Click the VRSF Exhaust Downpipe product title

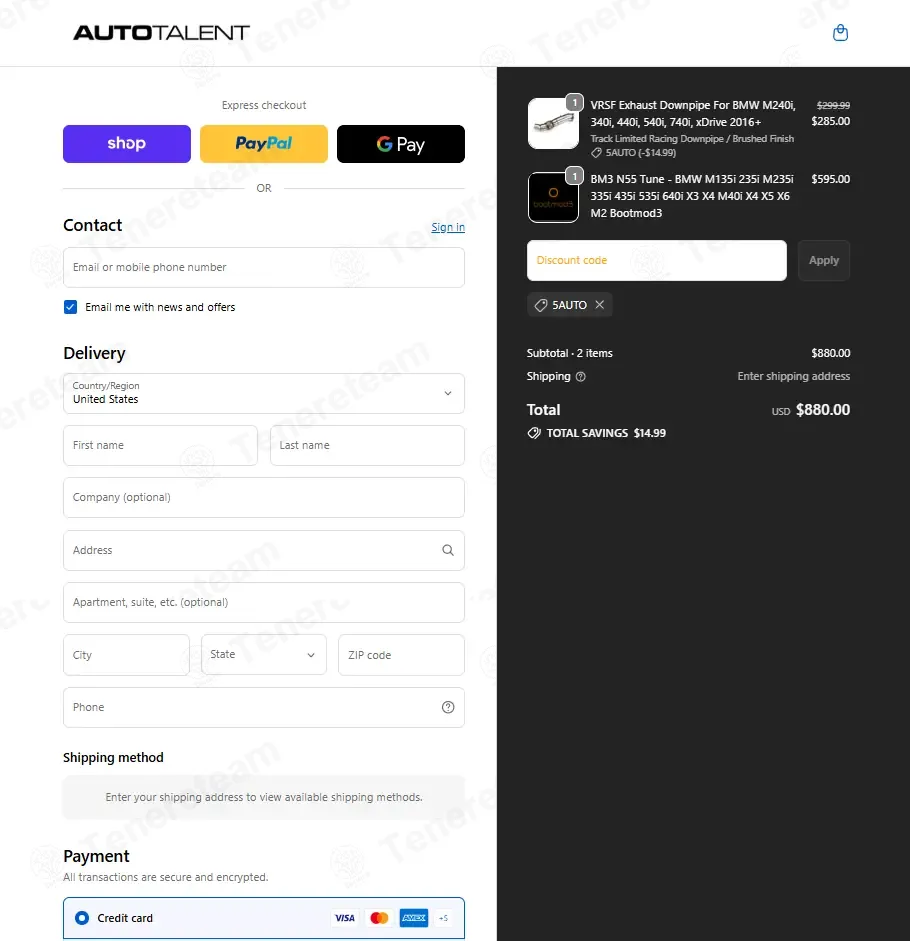click(693, 113)
